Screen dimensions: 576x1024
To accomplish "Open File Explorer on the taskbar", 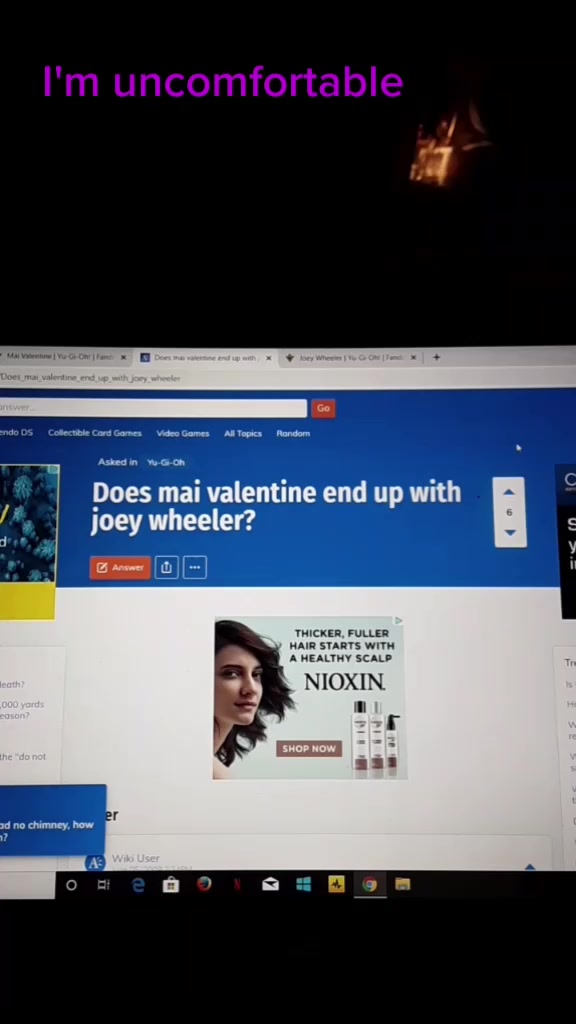I will pos(402,885).
